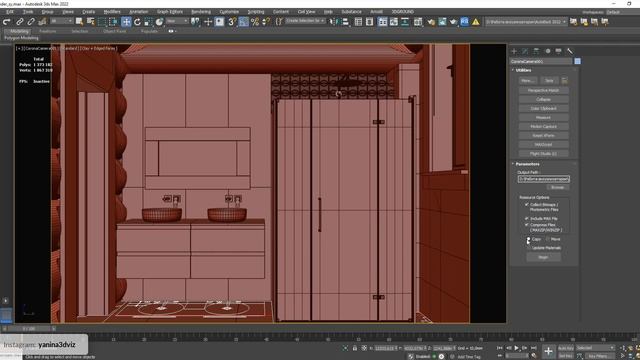The width and height of the screenshot is (640, 360).
Task: Open the Modifiers menu
Action: 112,12
